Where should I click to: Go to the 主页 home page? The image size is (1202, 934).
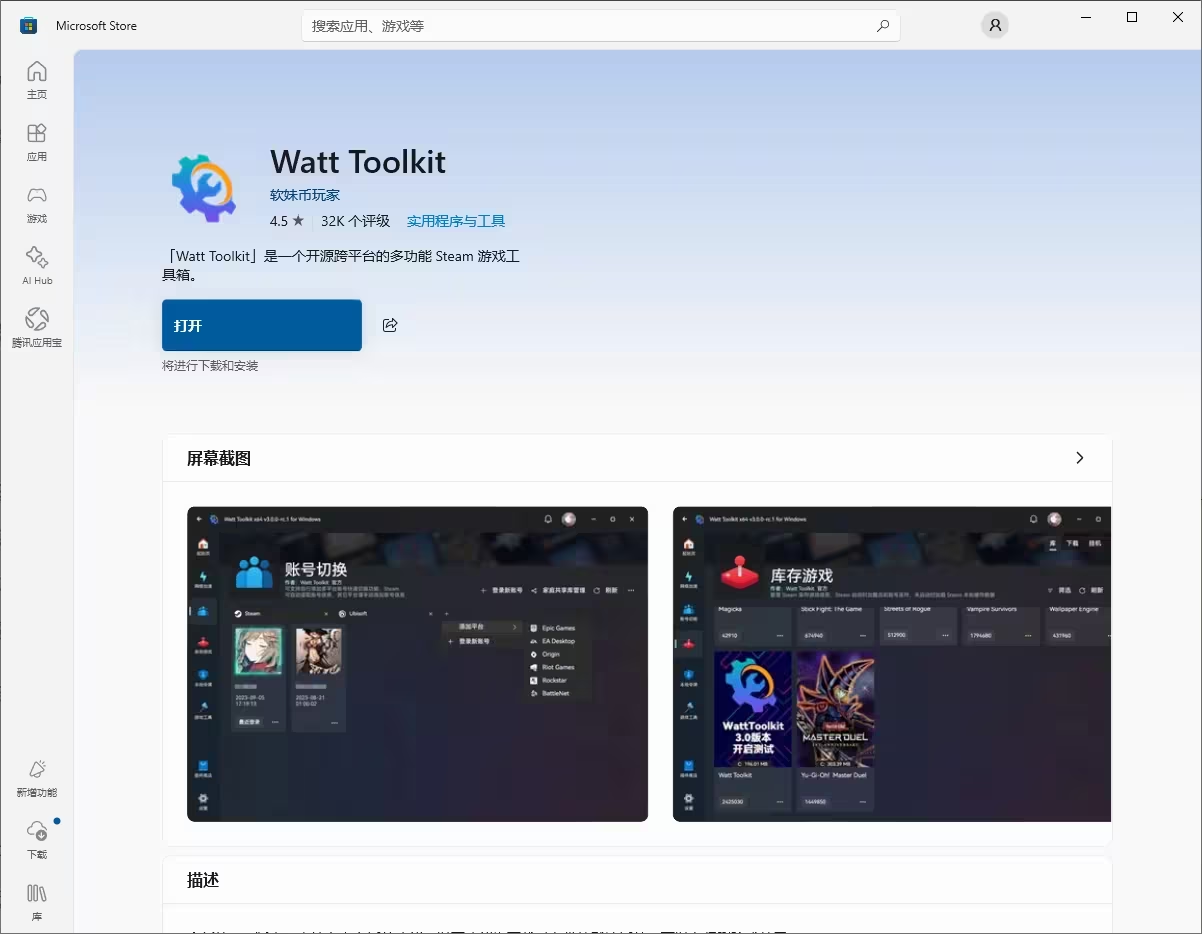click(37, 80)
